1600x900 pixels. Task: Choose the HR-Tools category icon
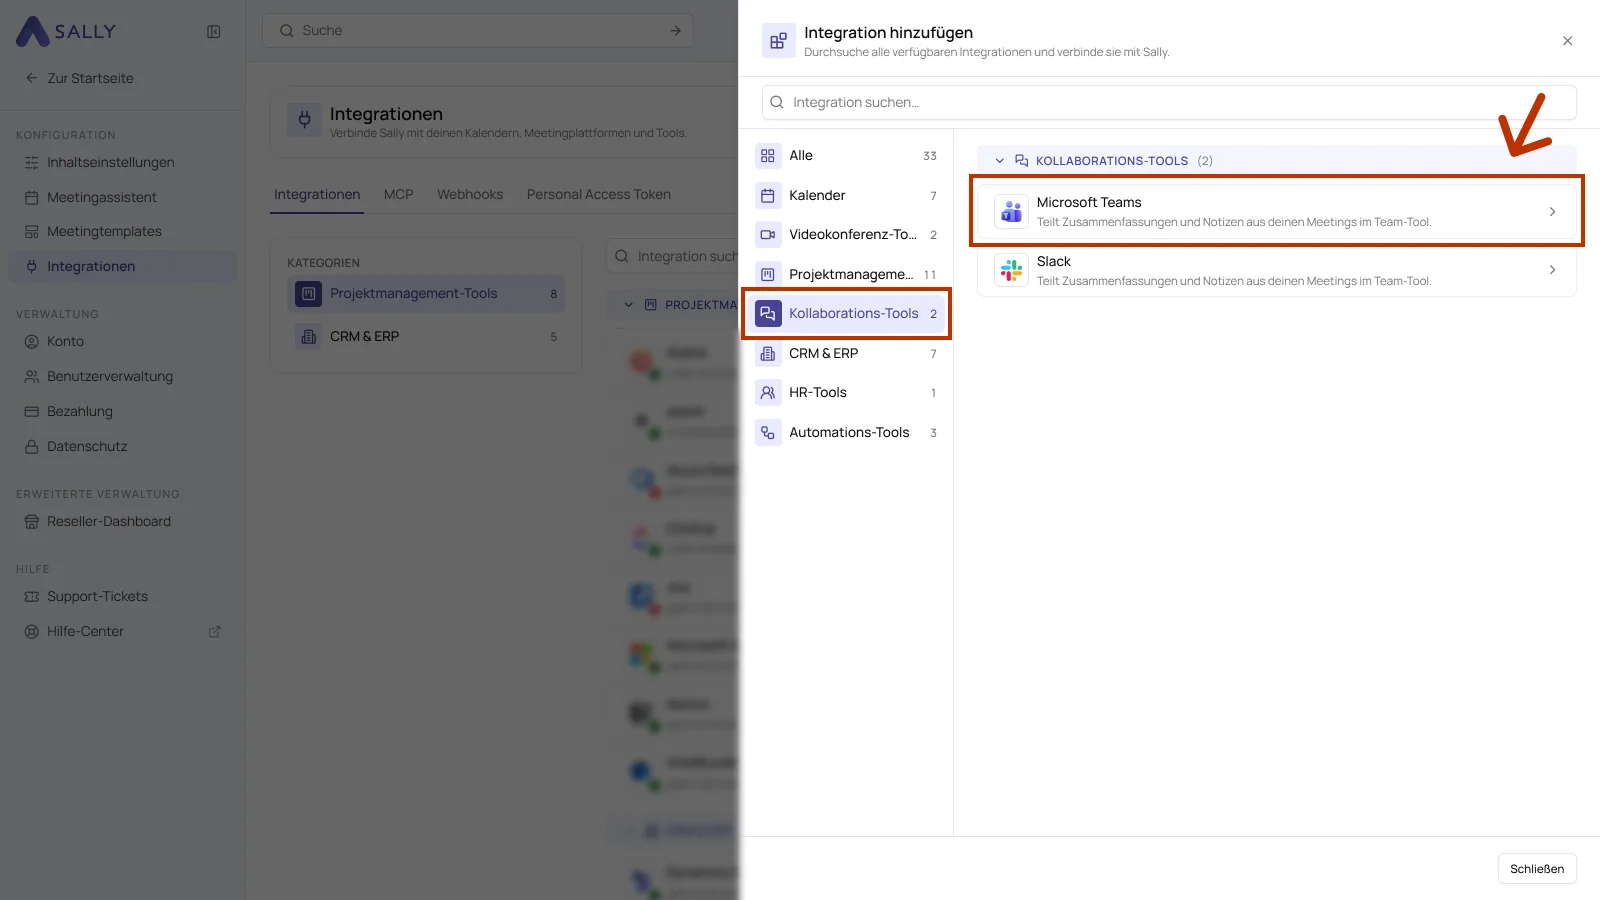(x=768, y=393)
